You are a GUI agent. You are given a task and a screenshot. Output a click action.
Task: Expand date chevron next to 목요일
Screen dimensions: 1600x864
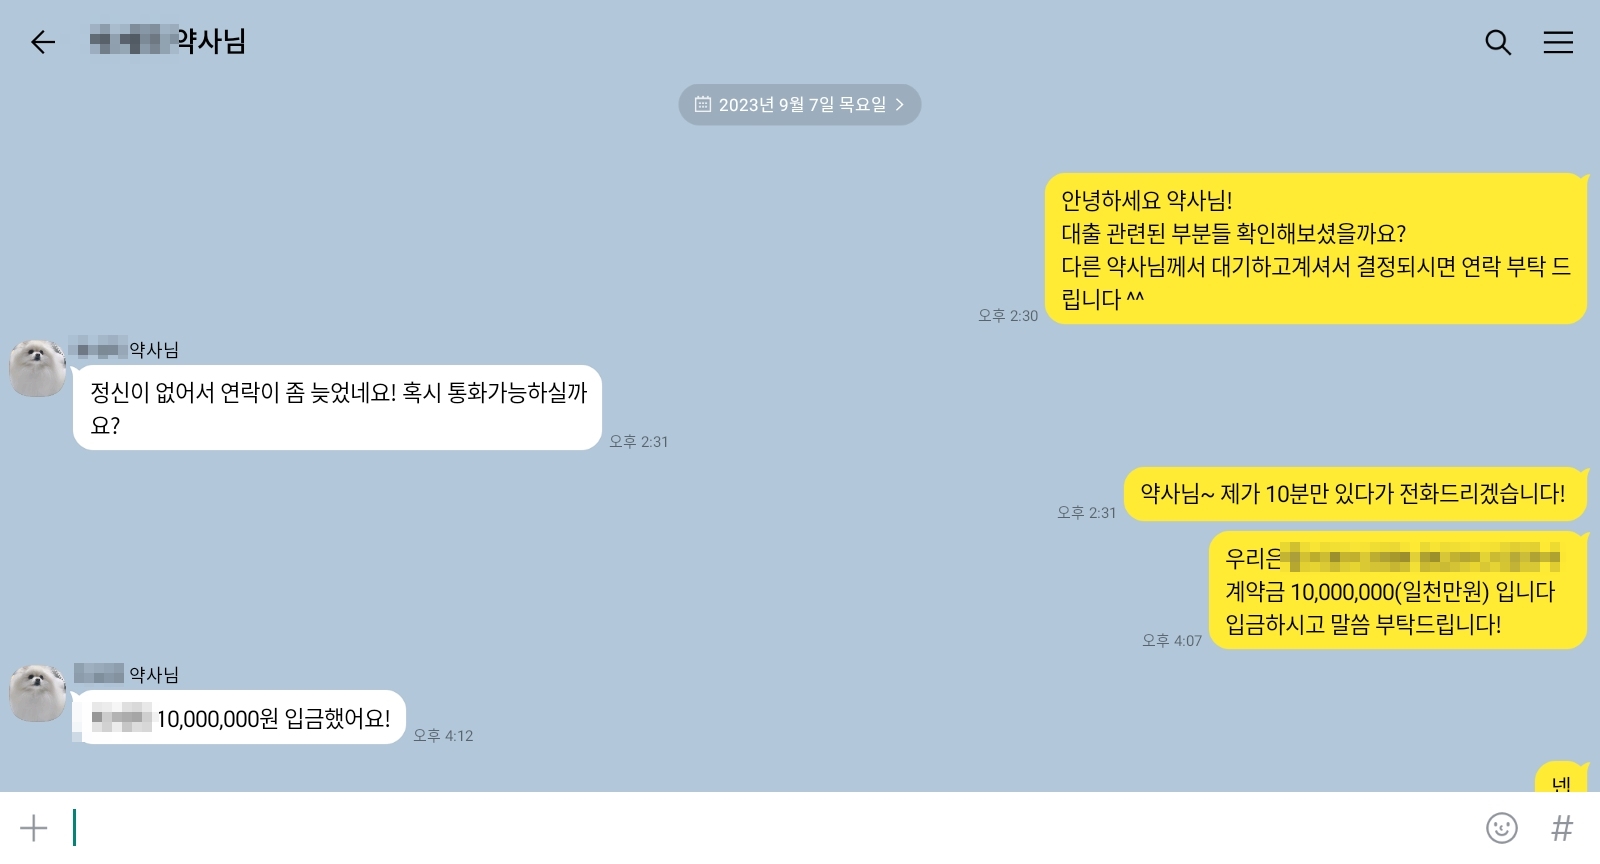[x=899, y=104]
